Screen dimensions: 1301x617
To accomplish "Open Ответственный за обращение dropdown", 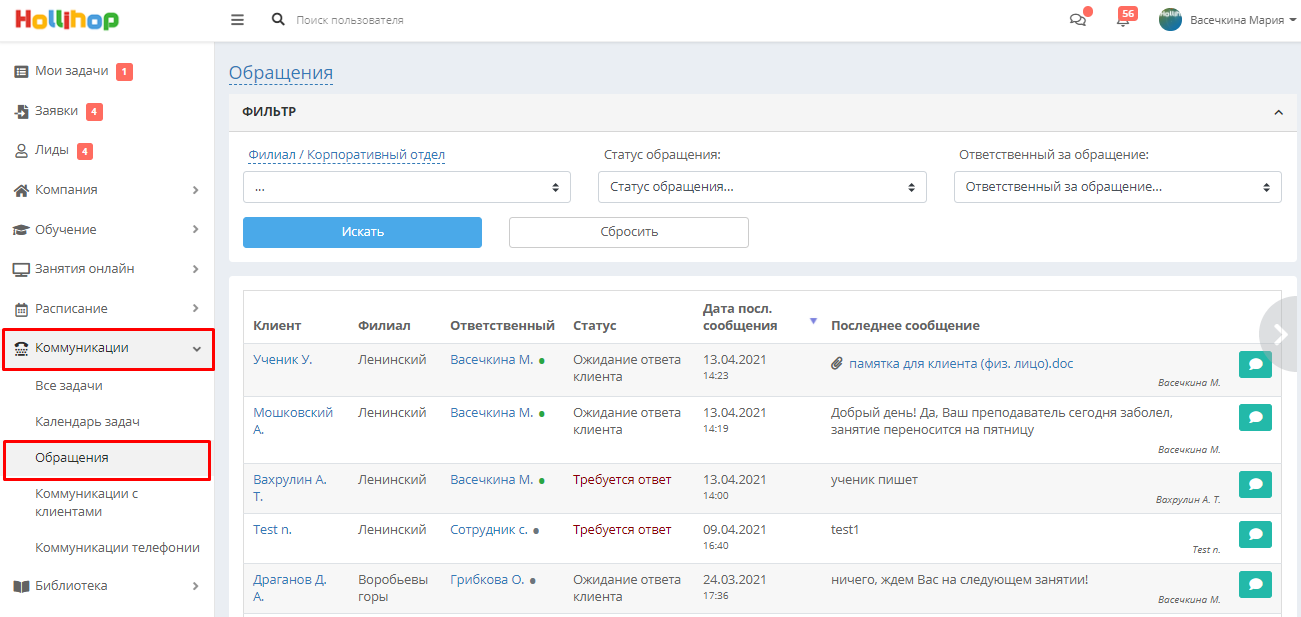I will (x=1118, y=187).
